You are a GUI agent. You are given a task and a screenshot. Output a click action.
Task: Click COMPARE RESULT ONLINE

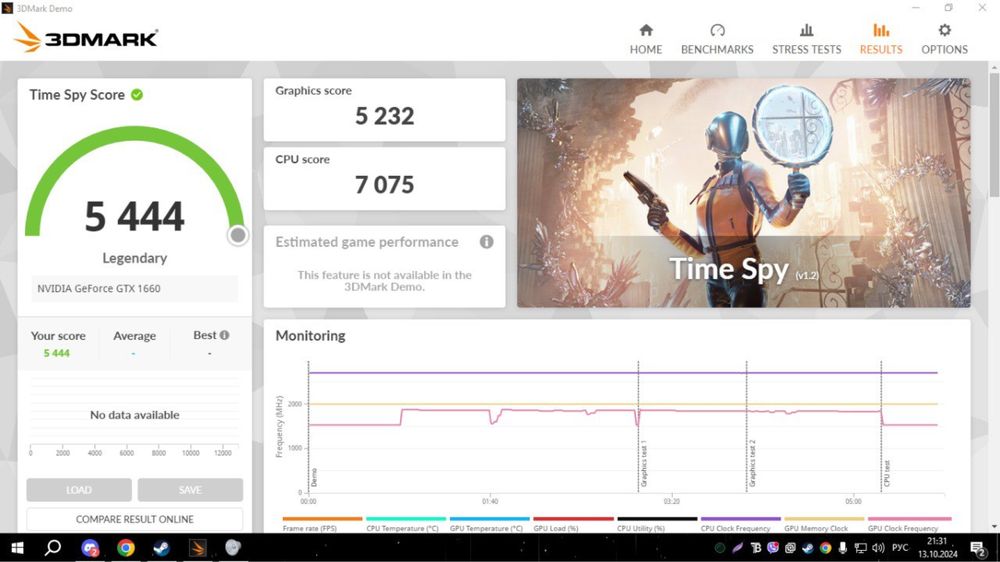tap(135, 519)
